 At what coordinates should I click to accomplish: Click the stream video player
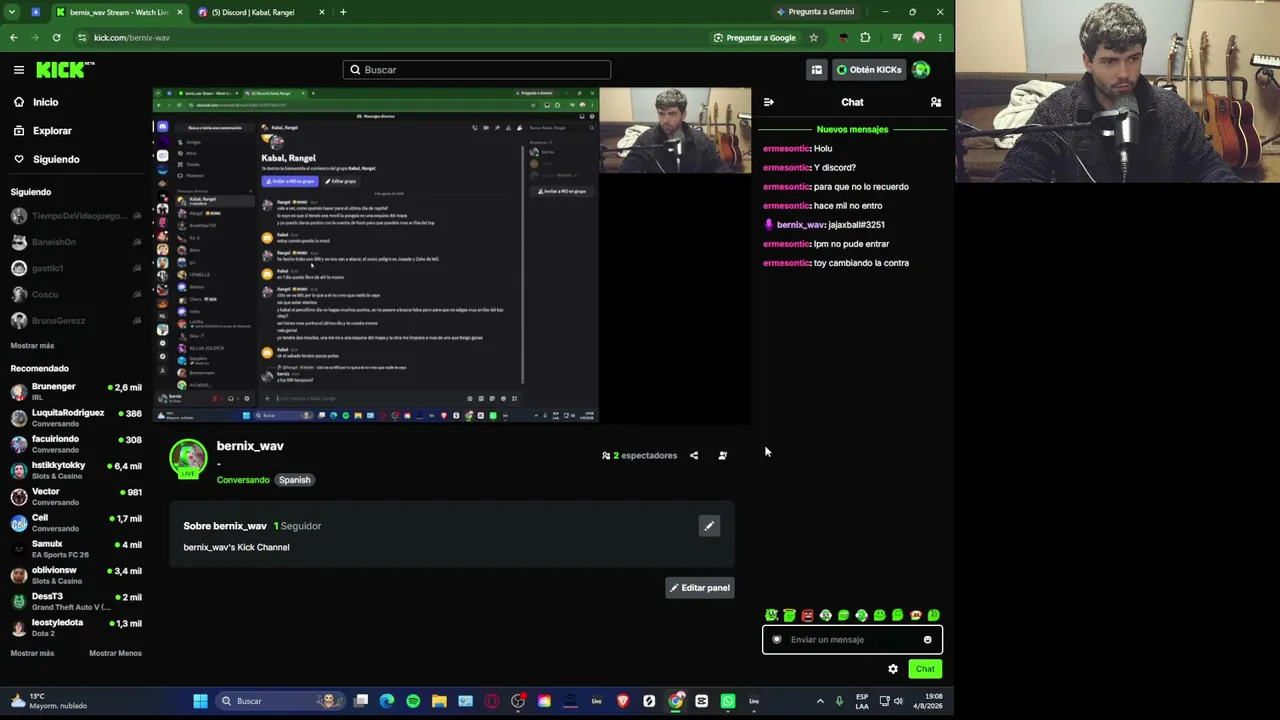(452, 256)
